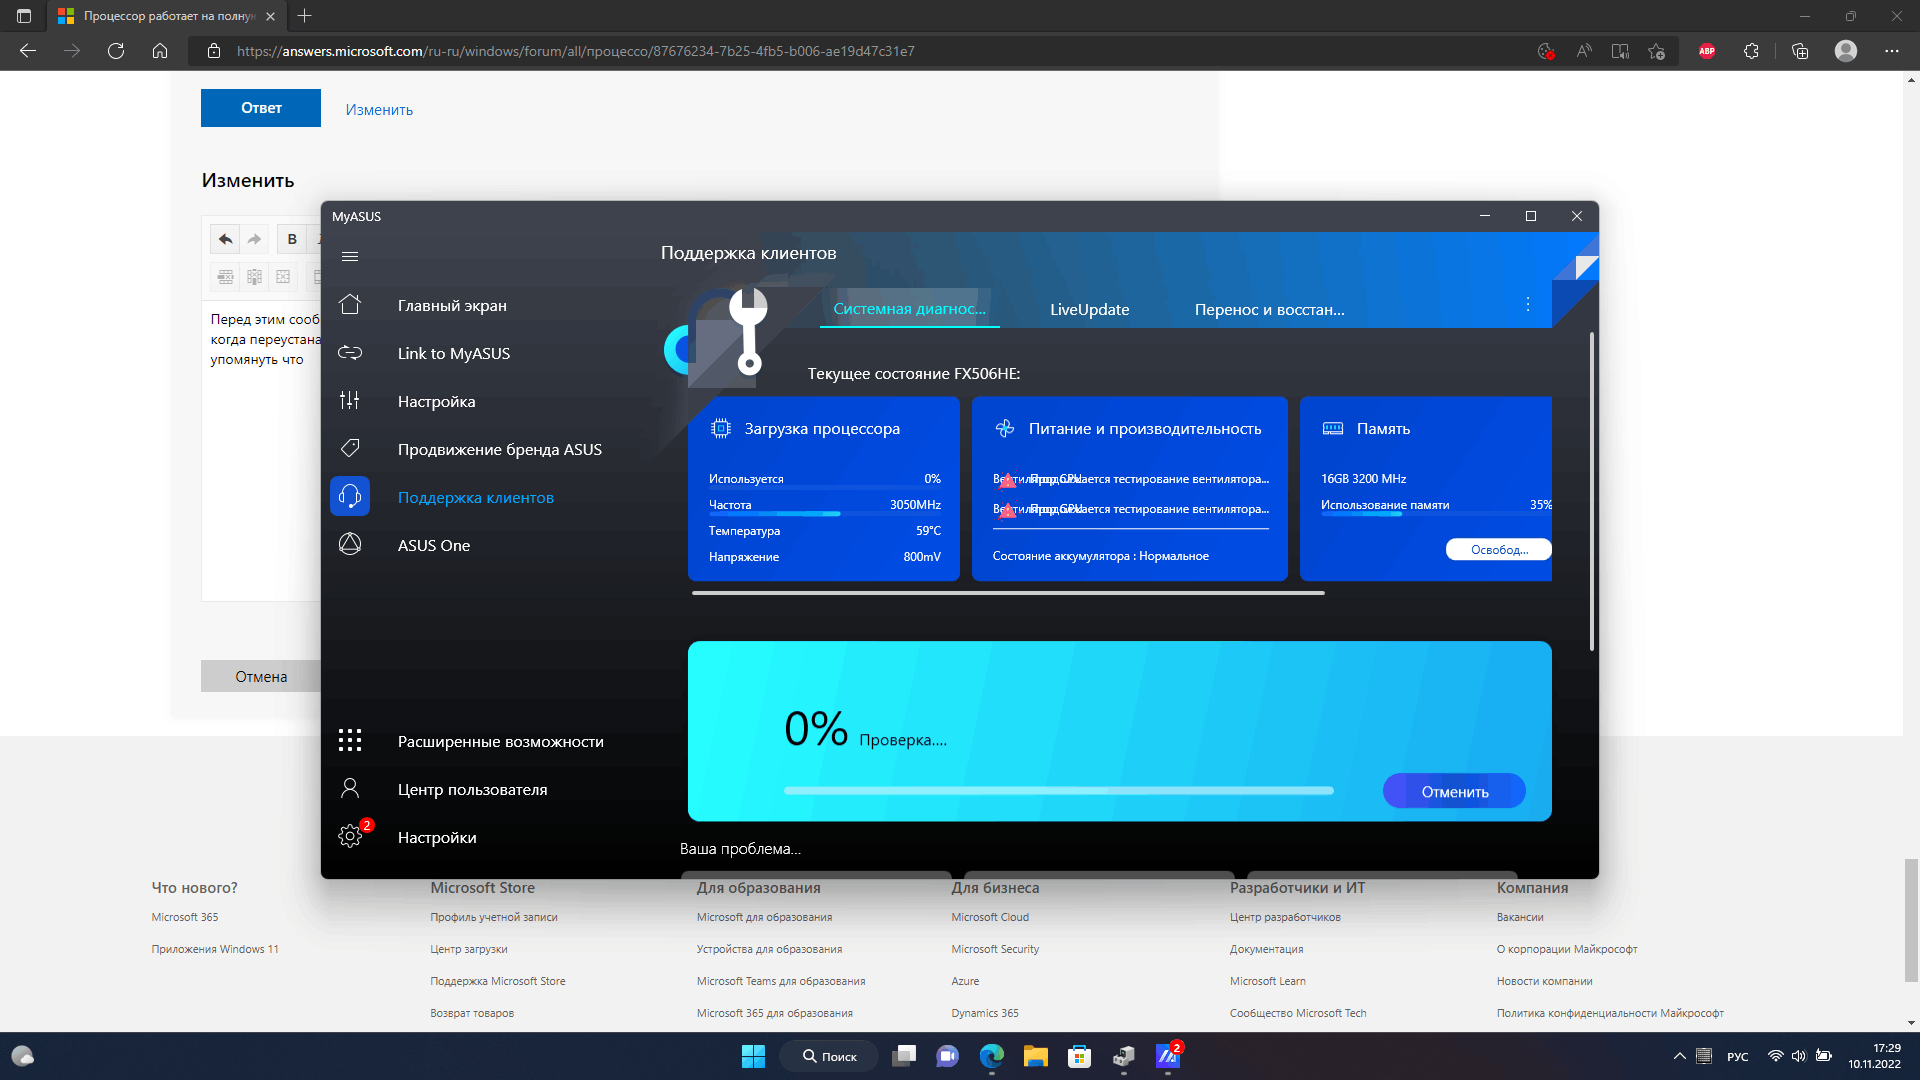Open Вакансии footer link
Screen dimensions: 1920x1080
pos(1520,917)
